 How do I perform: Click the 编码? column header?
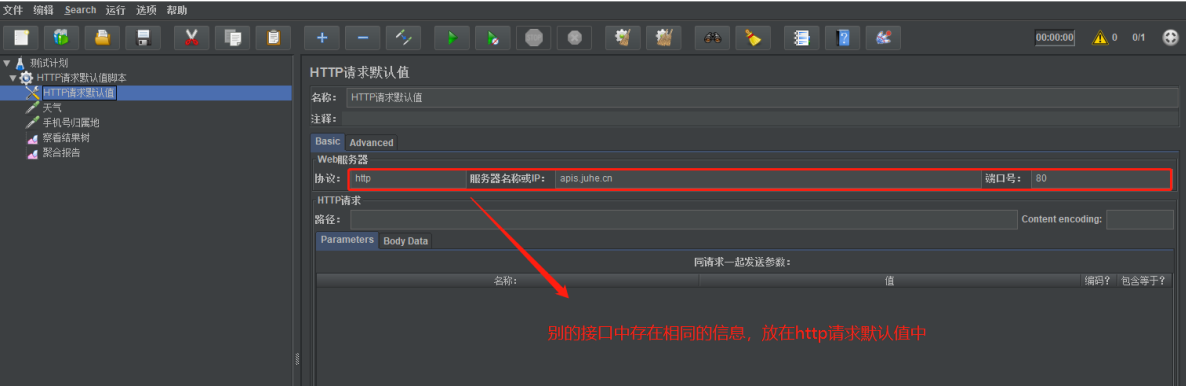tap(1098, 280)
